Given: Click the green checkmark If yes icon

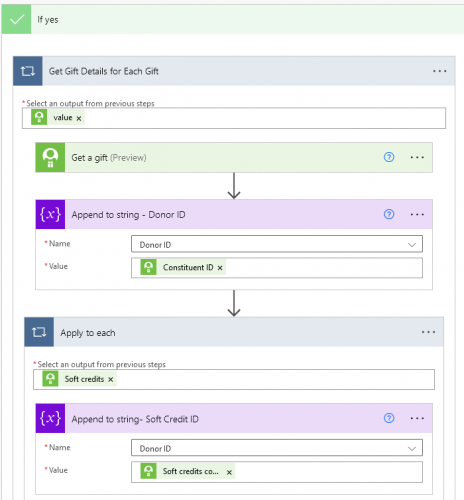Looking at the screenshot, I should point(16,19).
